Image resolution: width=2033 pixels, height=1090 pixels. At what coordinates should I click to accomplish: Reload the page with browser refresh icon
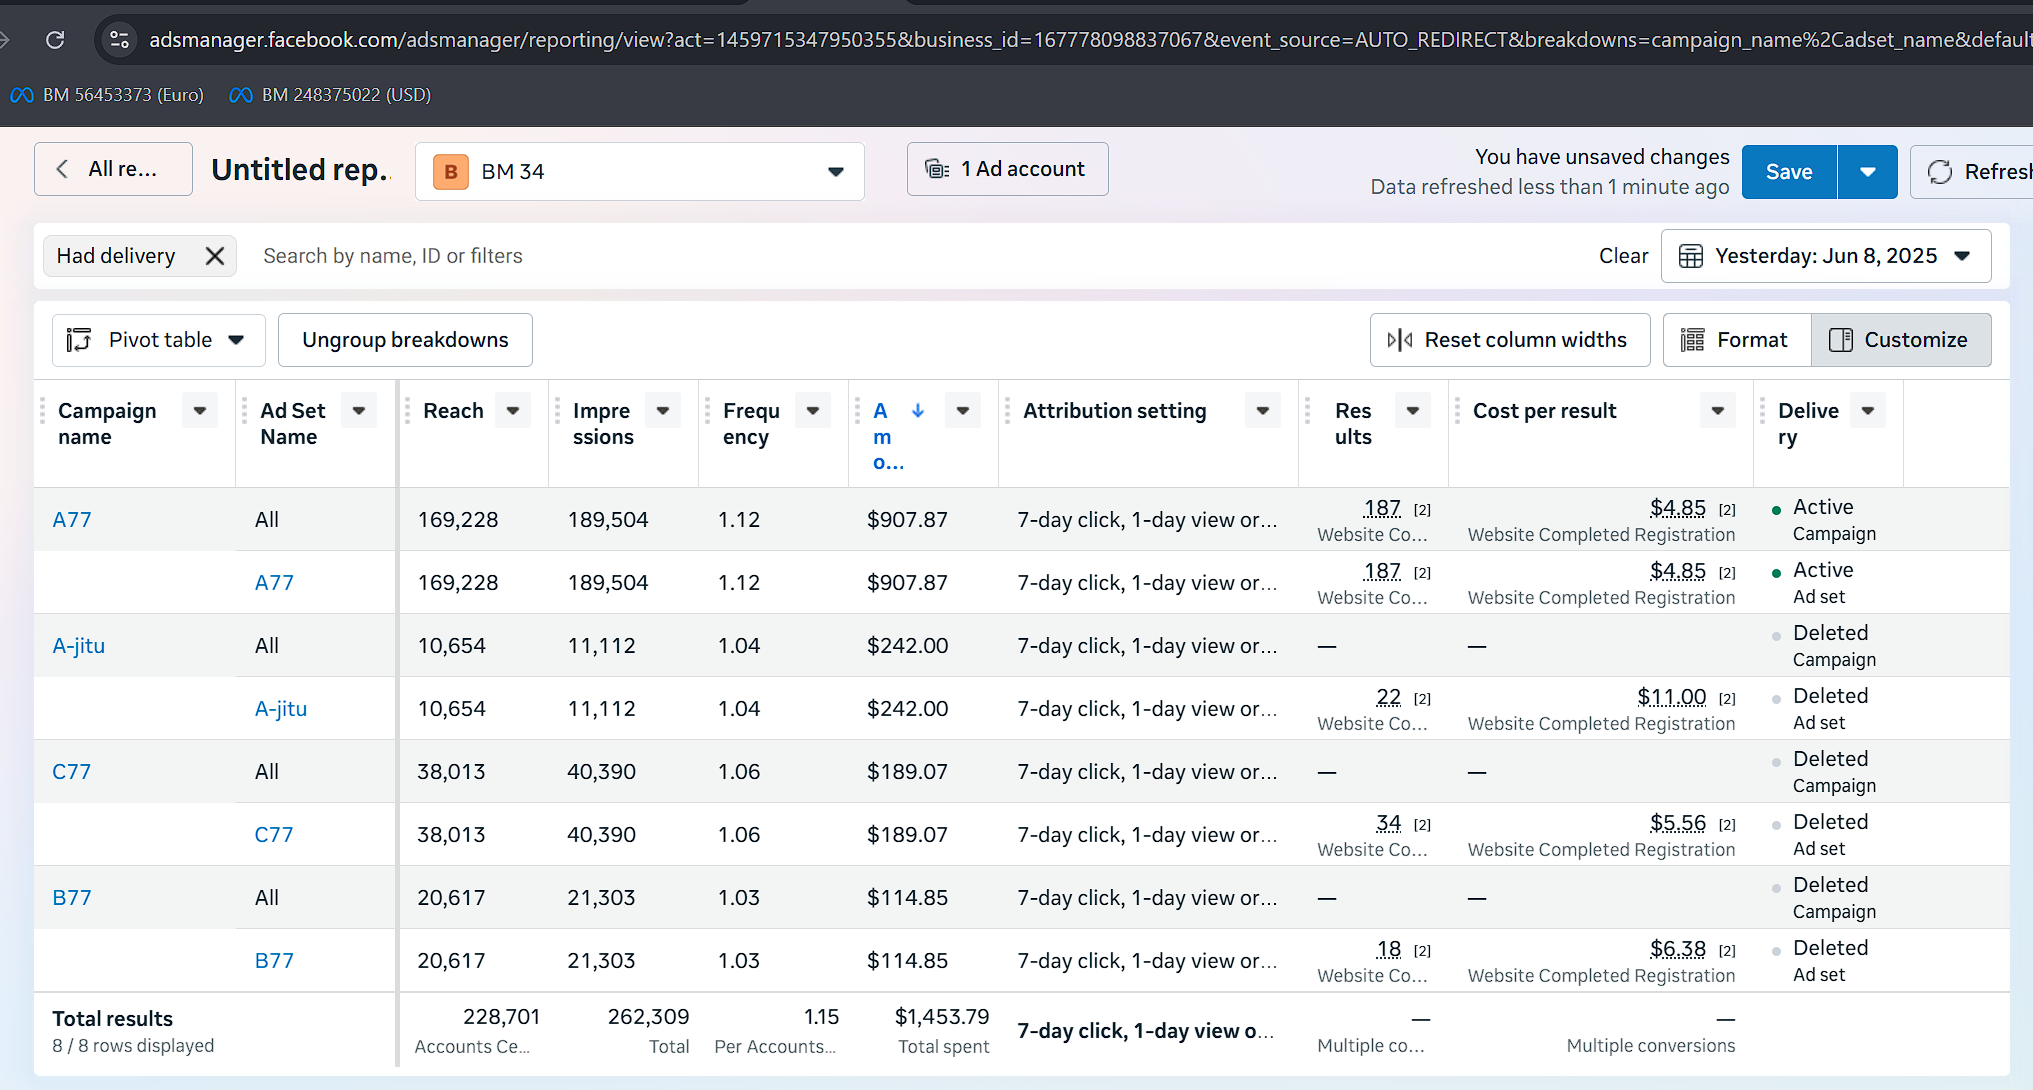(x=55, y=39)
